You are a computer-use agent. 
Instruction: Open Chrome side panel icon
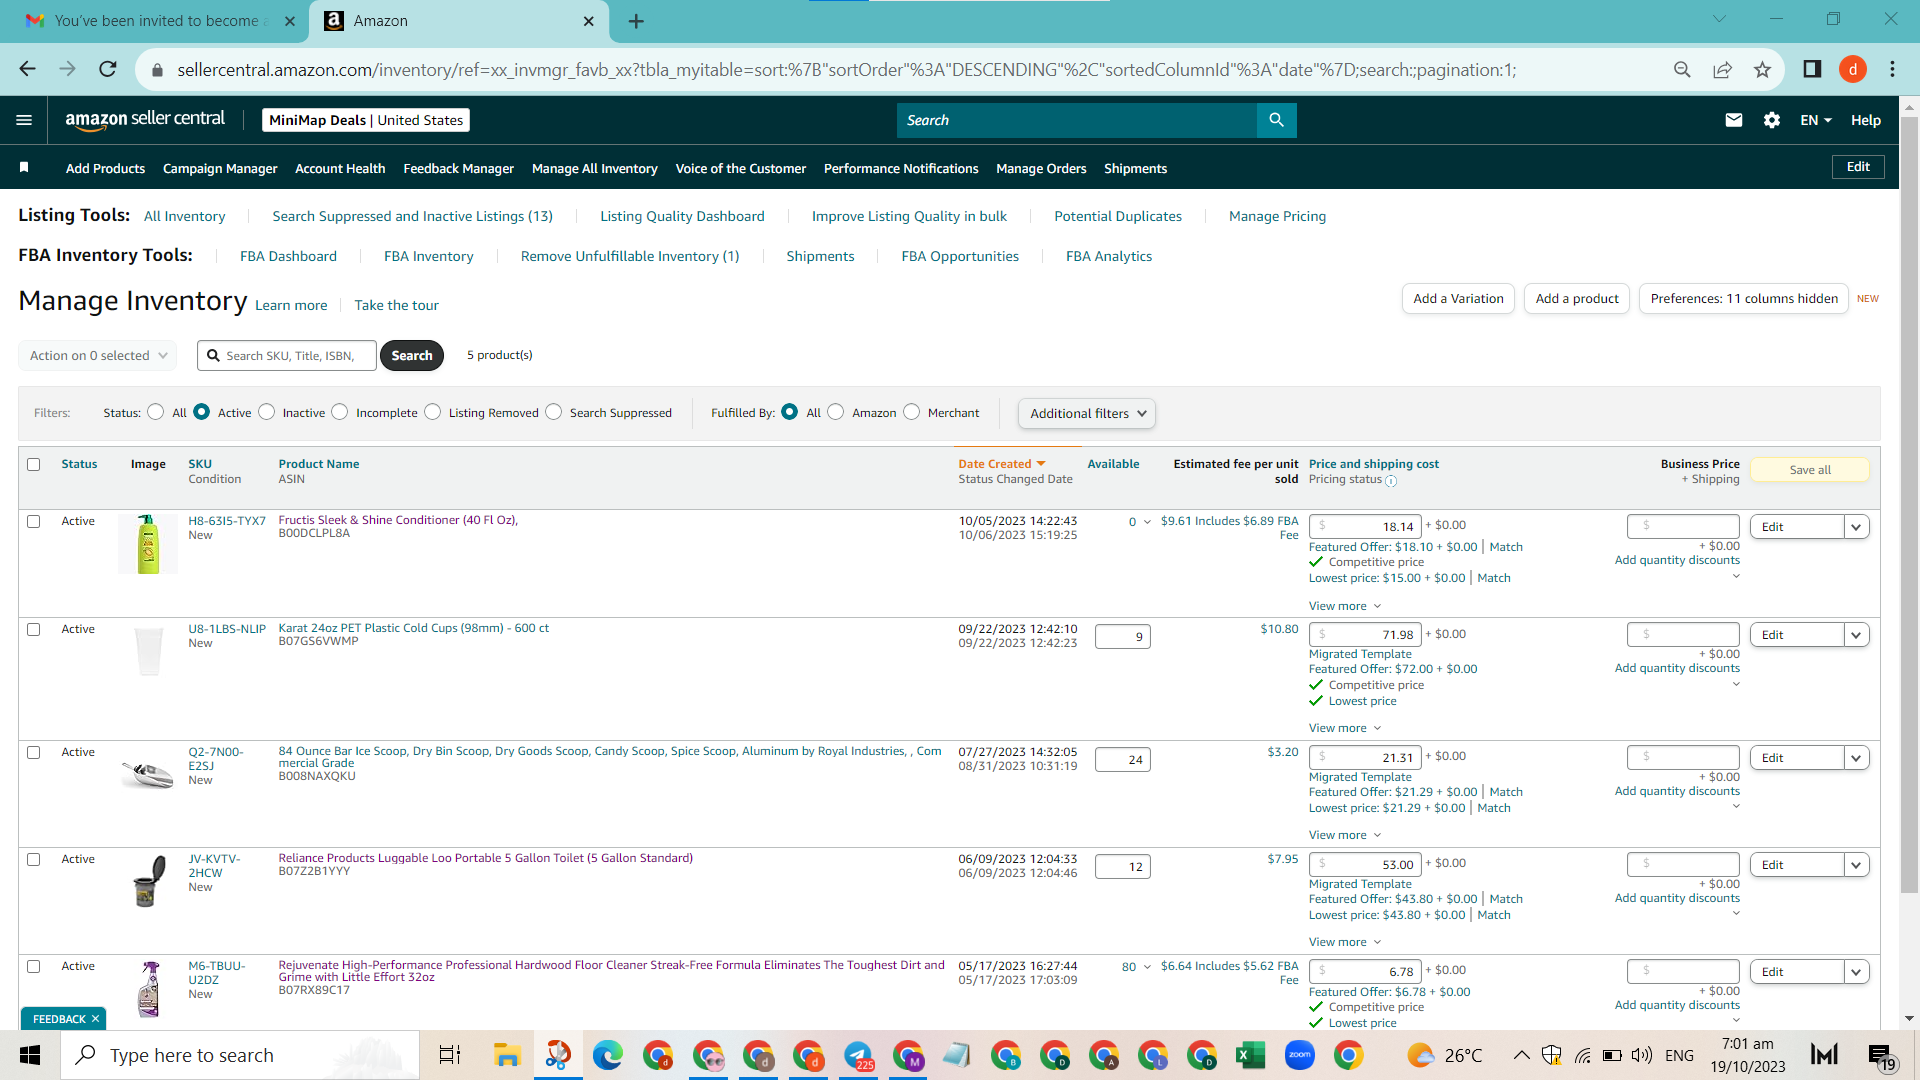[x=1812, y=69]
